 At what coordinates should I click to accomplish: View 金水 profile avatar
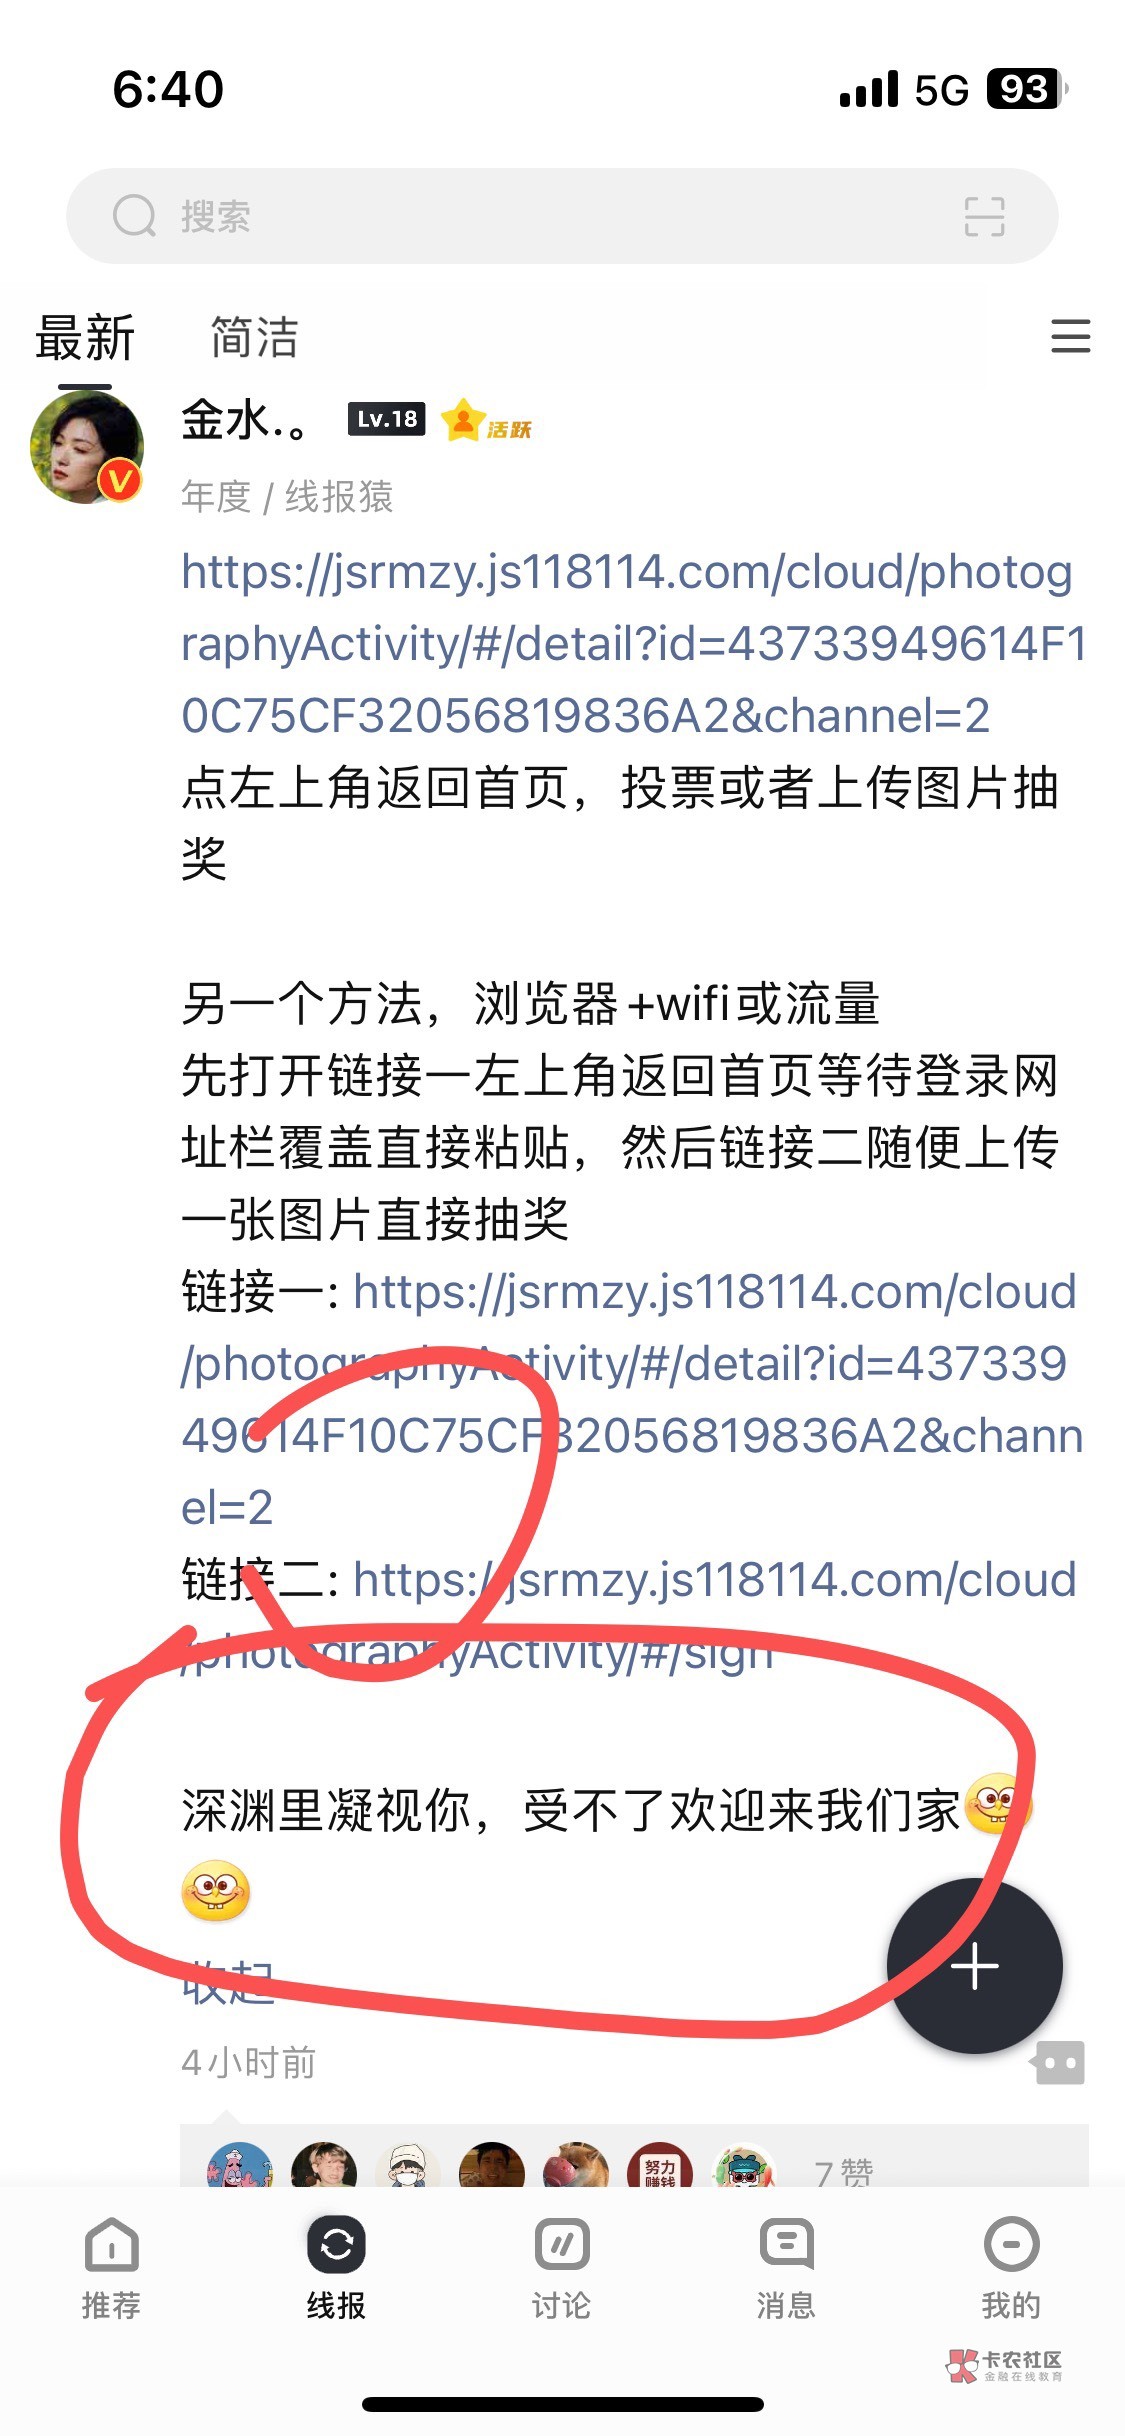click(87, 447)
